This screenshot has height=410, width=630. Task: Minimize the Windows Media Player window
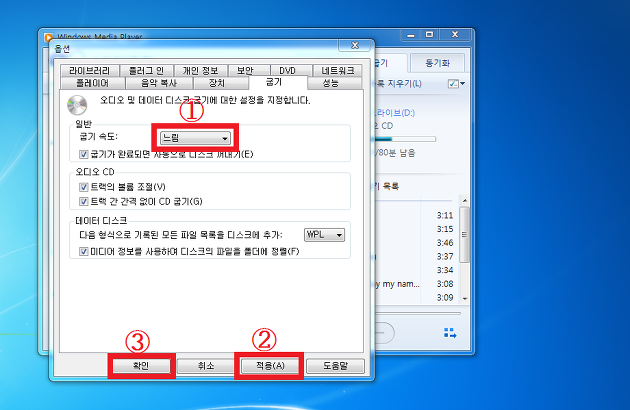pos(411,35)
